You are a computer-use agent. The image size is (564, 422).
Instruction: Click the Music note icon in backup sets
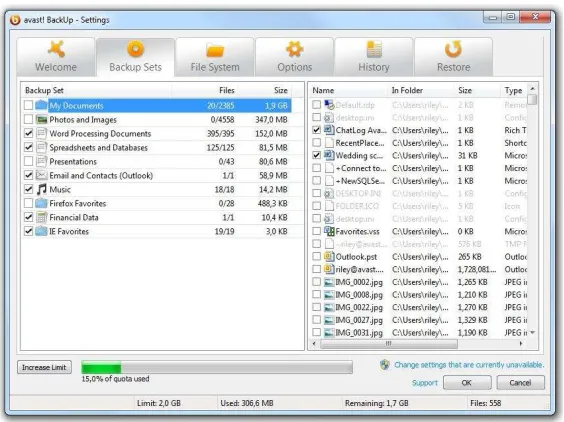42,189
